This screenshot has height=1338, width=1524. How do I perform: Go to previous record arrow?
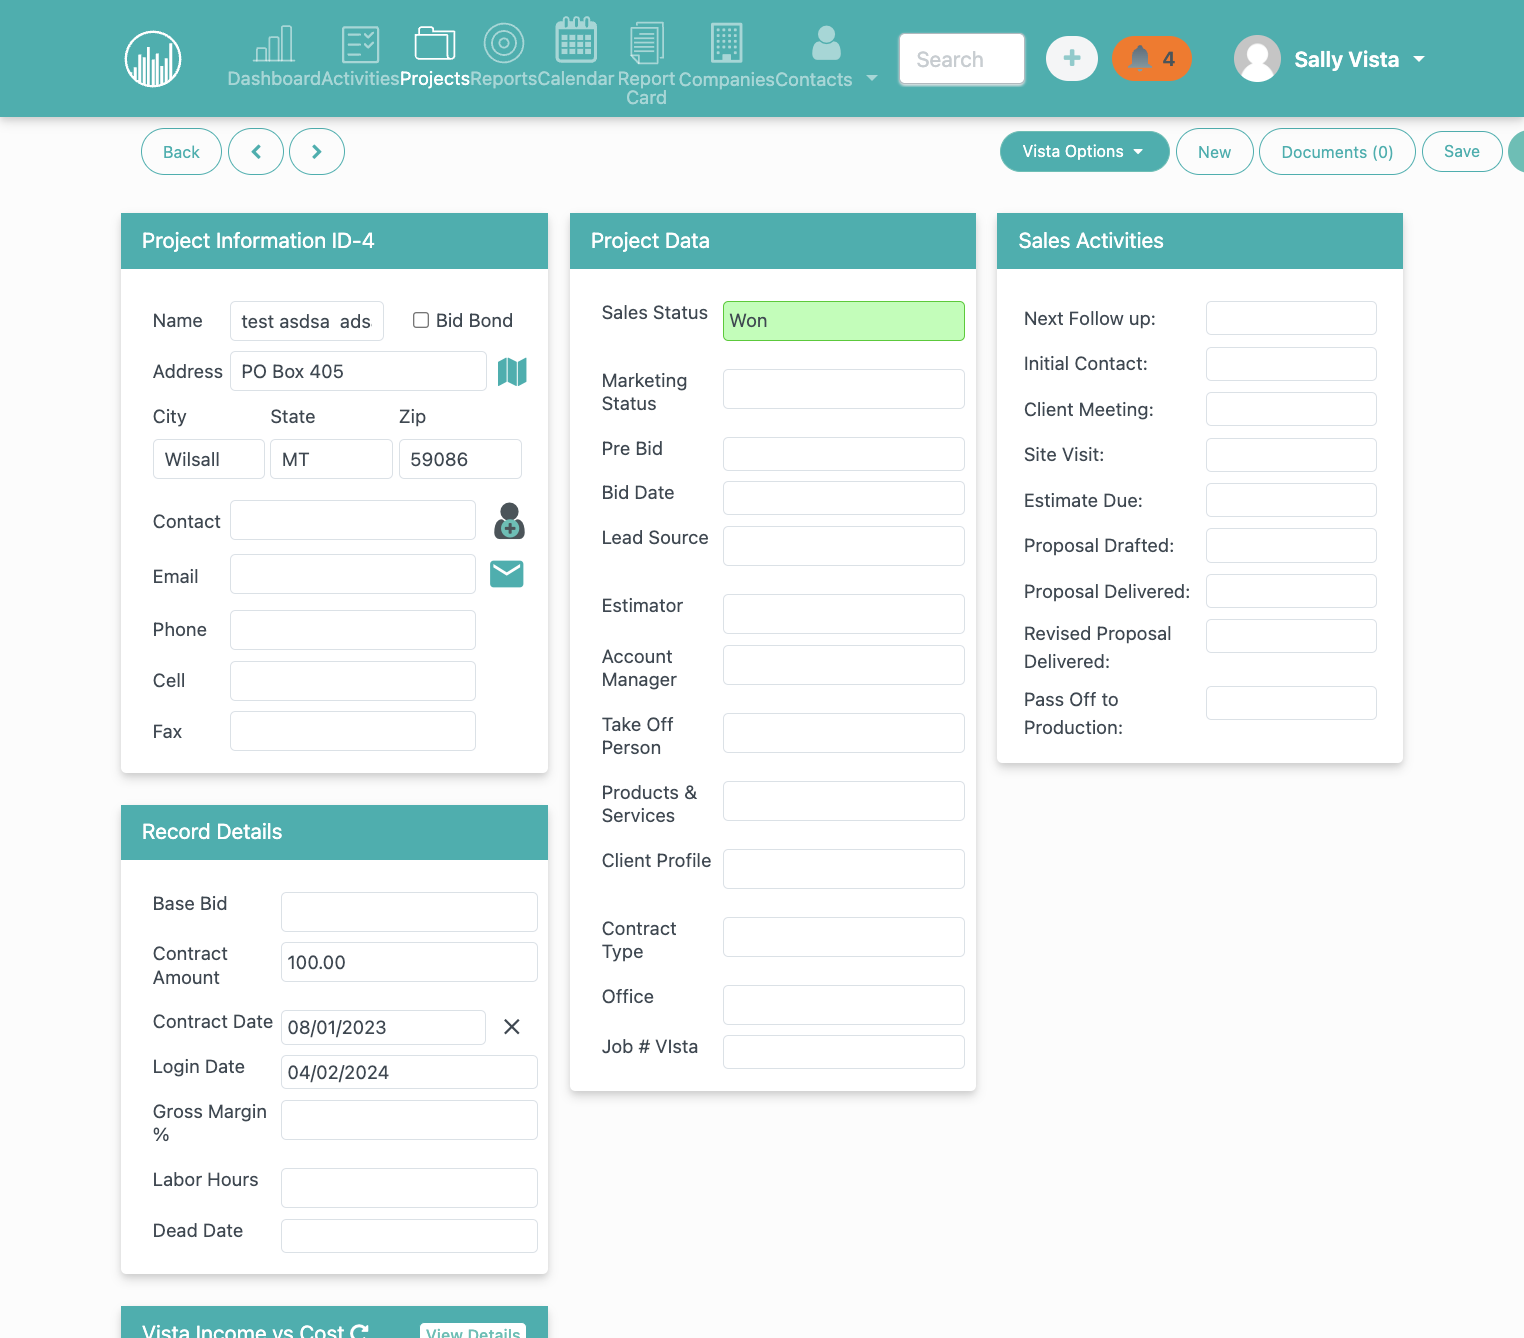click(x=256, y=152)
